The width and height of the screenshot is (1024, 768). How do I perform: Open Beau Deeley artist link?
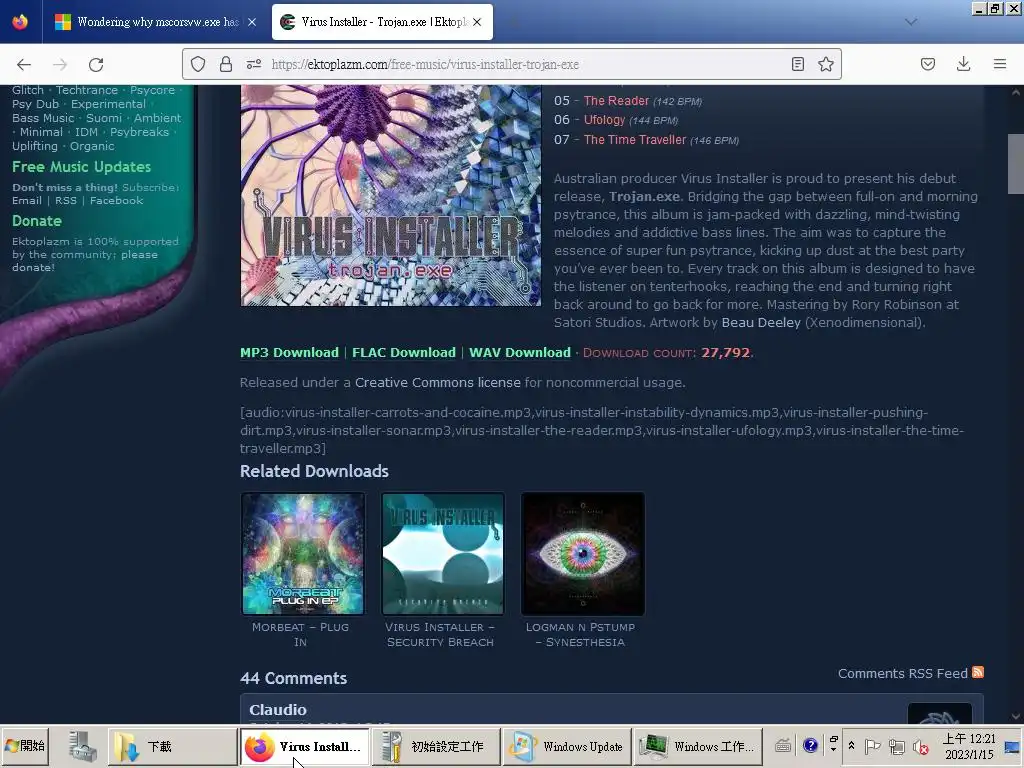[x=761, y=322]
